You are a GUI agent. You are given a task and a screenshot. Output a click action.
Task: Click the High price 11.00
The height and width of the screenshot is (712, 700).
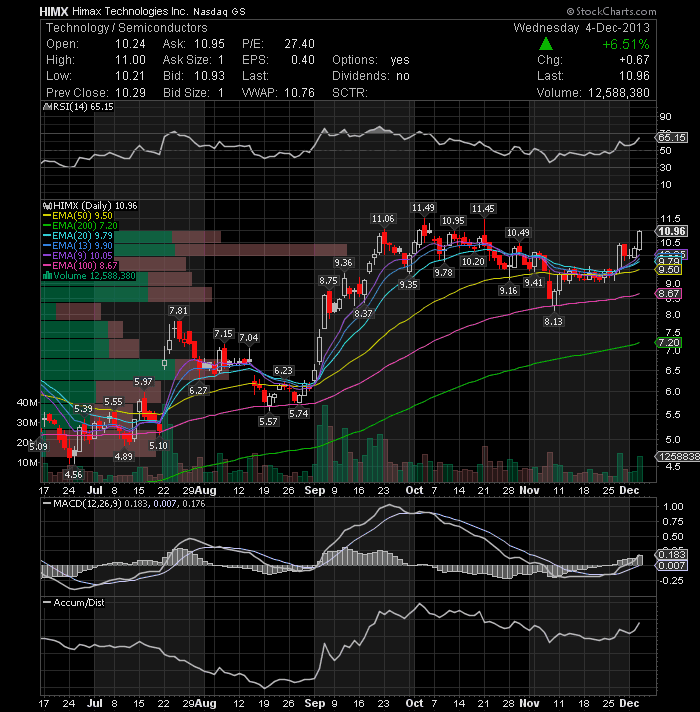pyautogui.click(x=130, y=60)
